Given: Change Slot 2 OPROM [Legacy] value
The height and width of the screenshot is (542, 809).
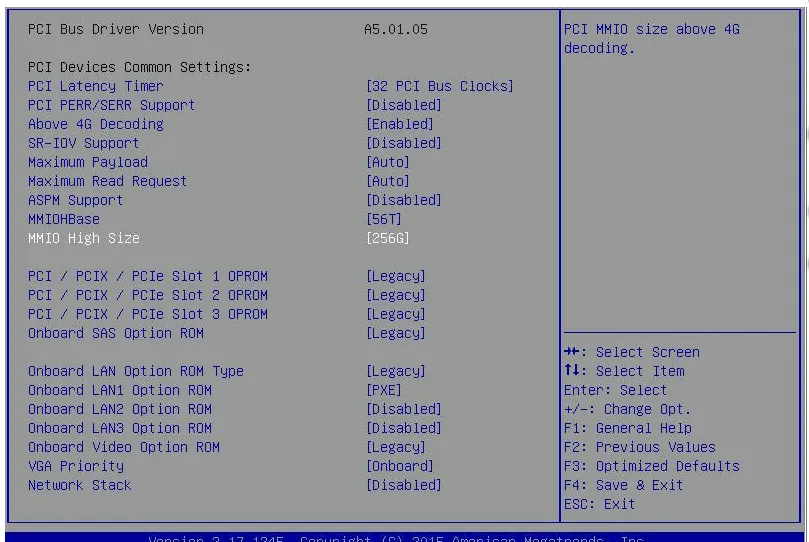Looking at the screenshot, I should pyautogui.click(x=396, y=295).
